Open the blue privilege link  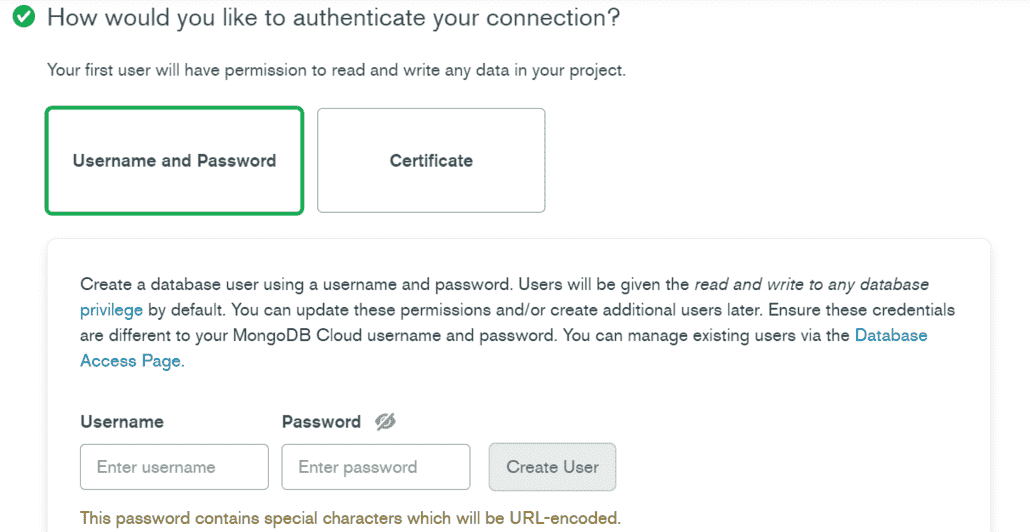[x=111, y=310]
